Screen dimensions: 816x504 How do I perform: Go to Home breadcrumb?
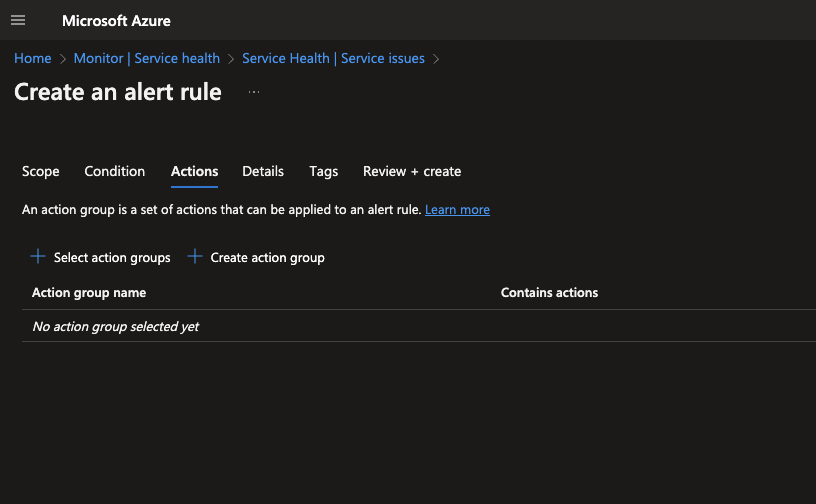click(33, 58)
